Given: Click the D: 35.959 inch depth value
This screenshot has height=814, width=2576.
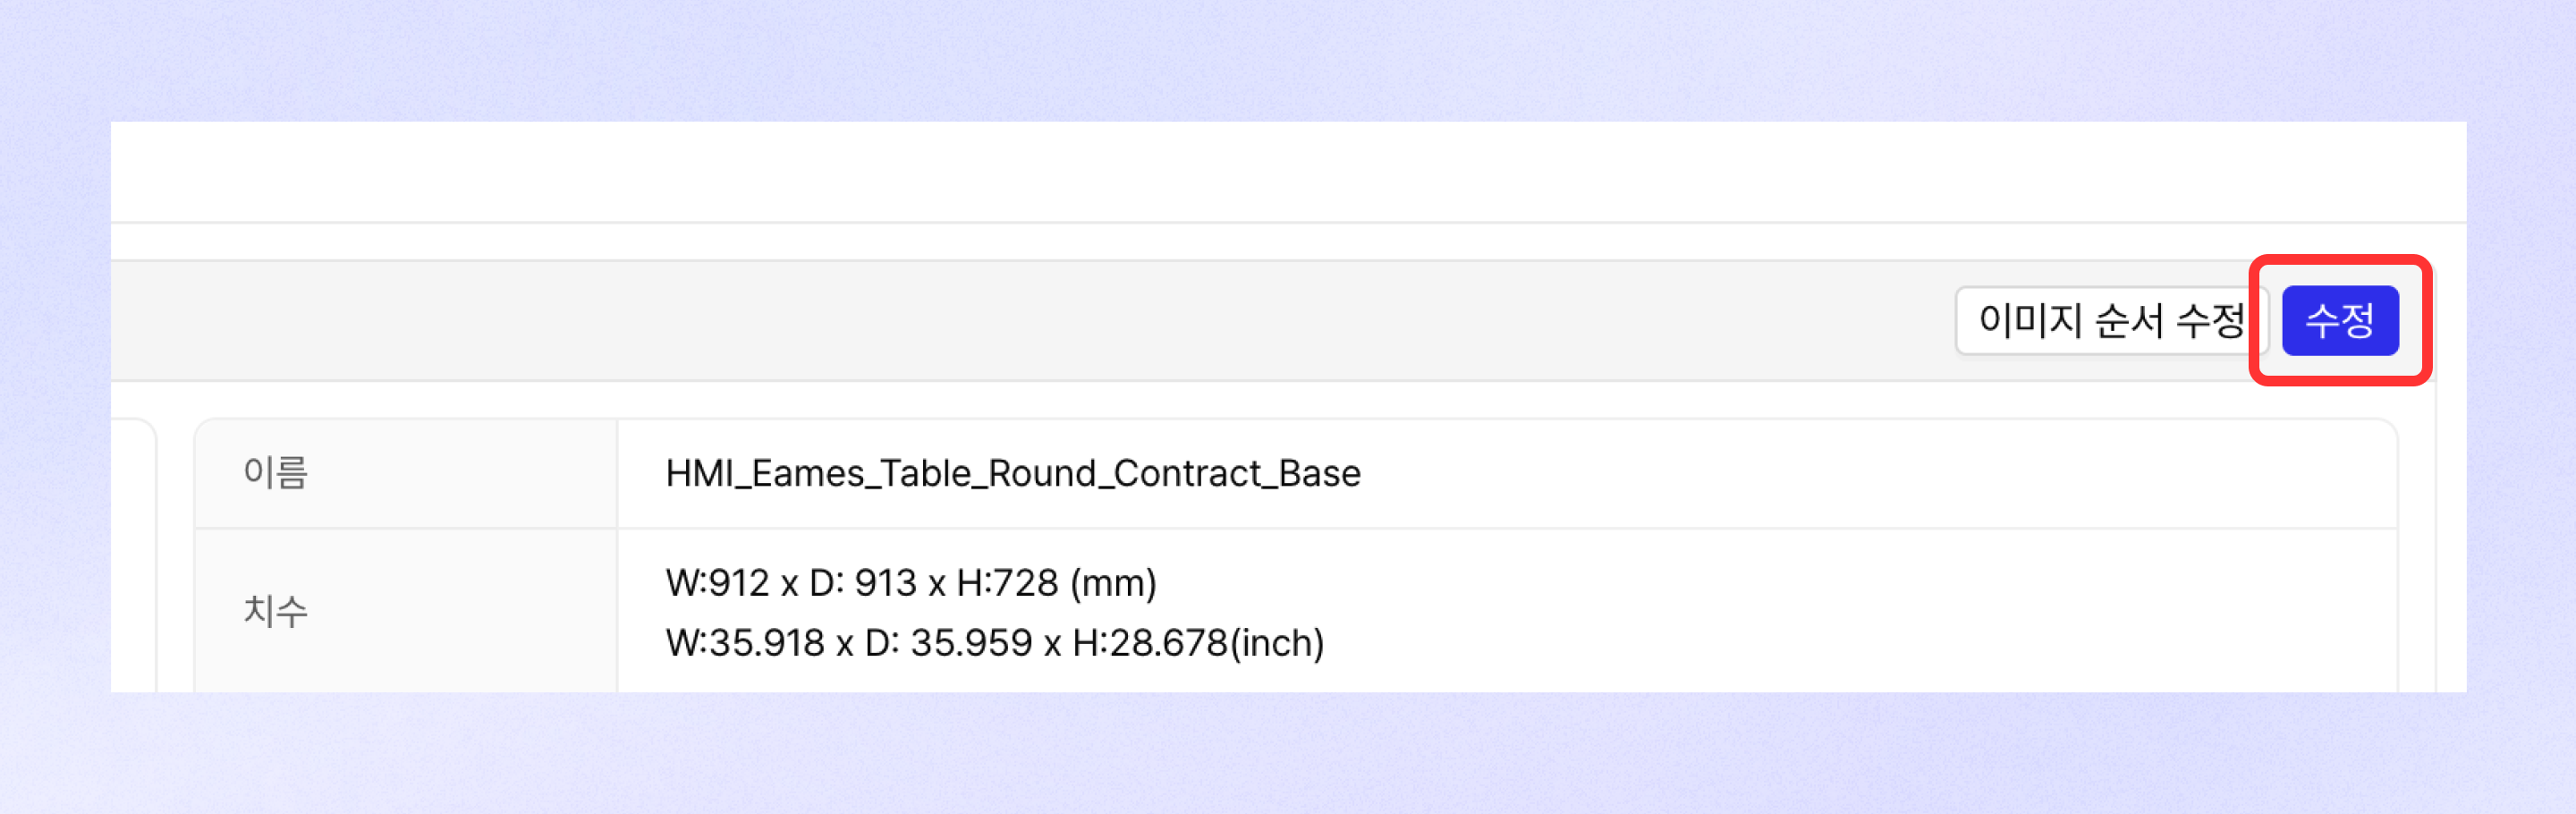Looking at the screenshot, I should [x=948, y=642].
